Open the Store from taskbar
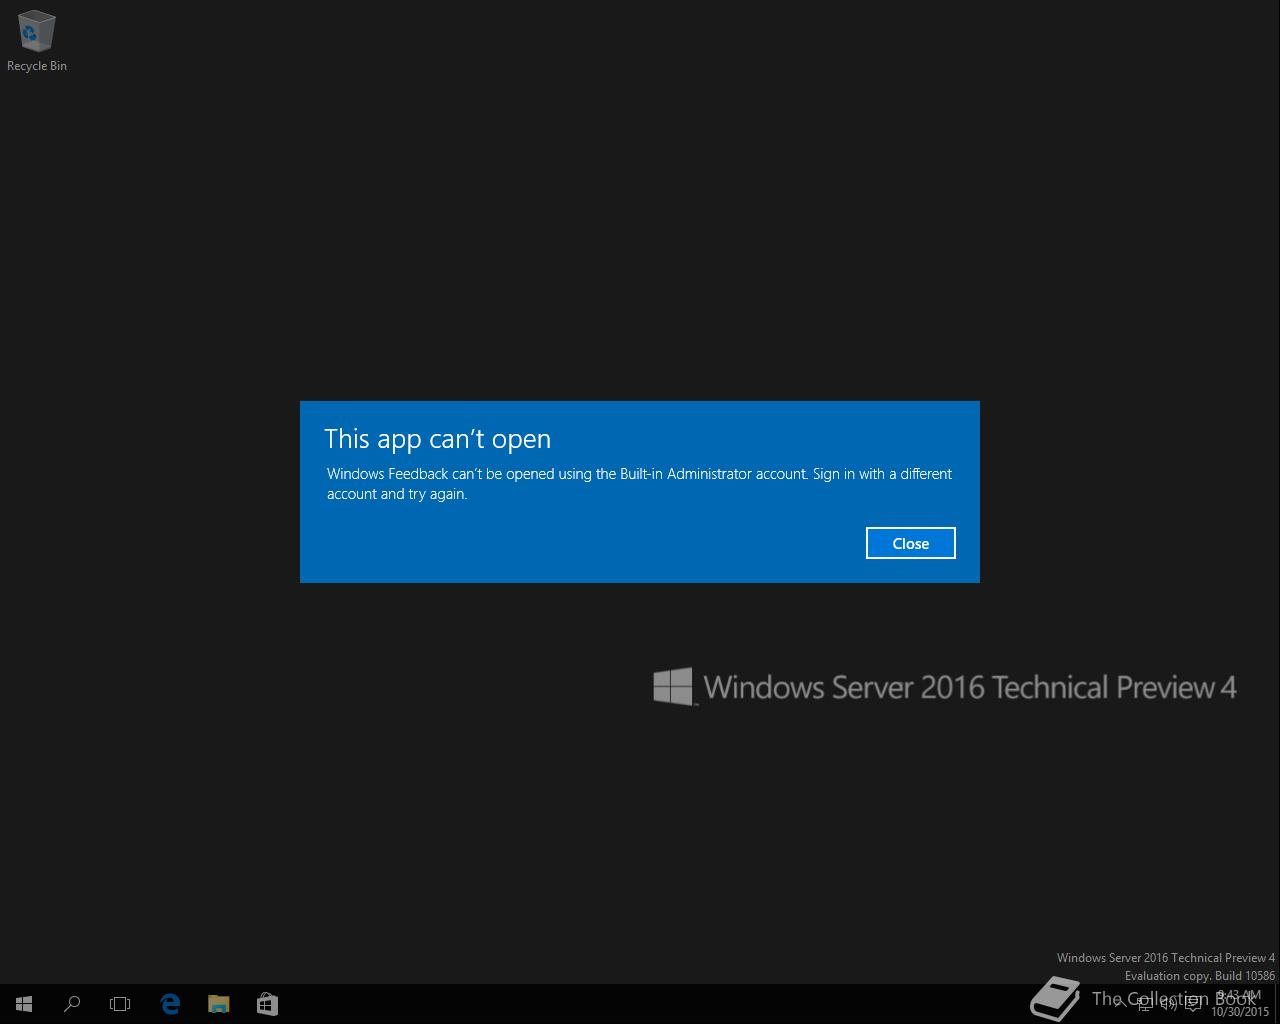The image size is (1280, 1024). pyautogui.click(x=267, y=1004)
